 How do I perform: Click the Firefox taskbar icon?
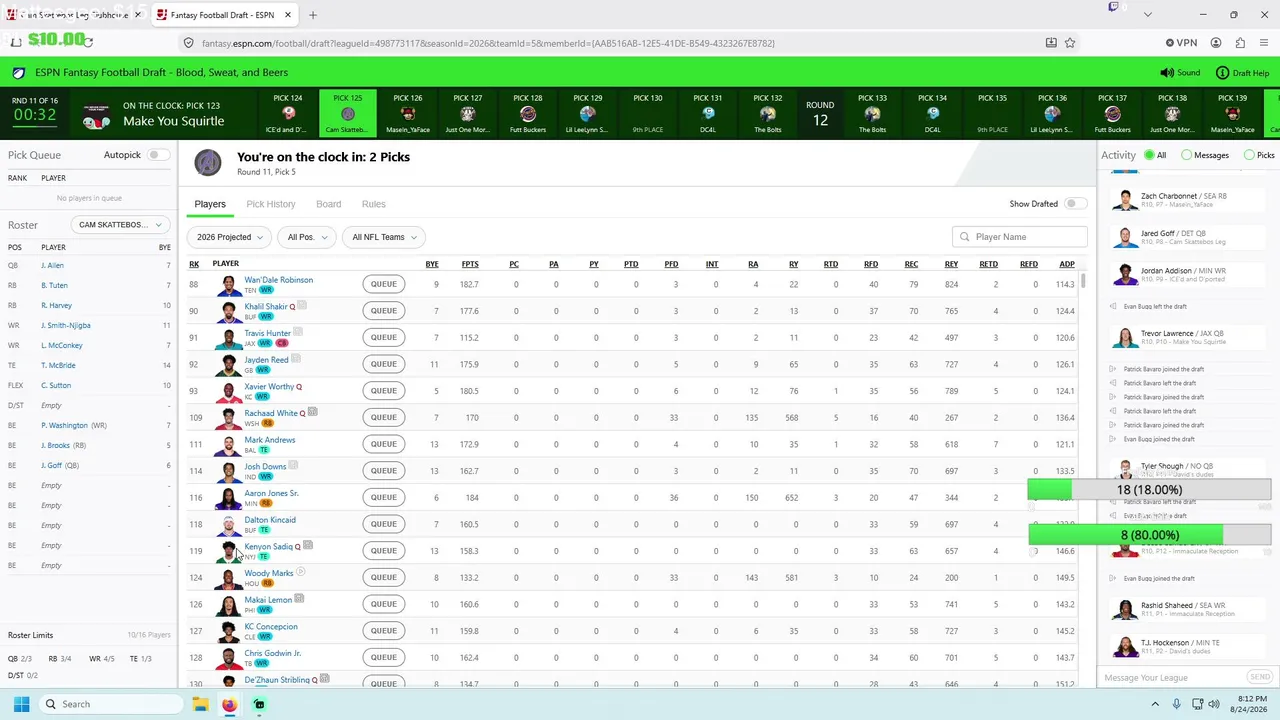pos(229,704)
